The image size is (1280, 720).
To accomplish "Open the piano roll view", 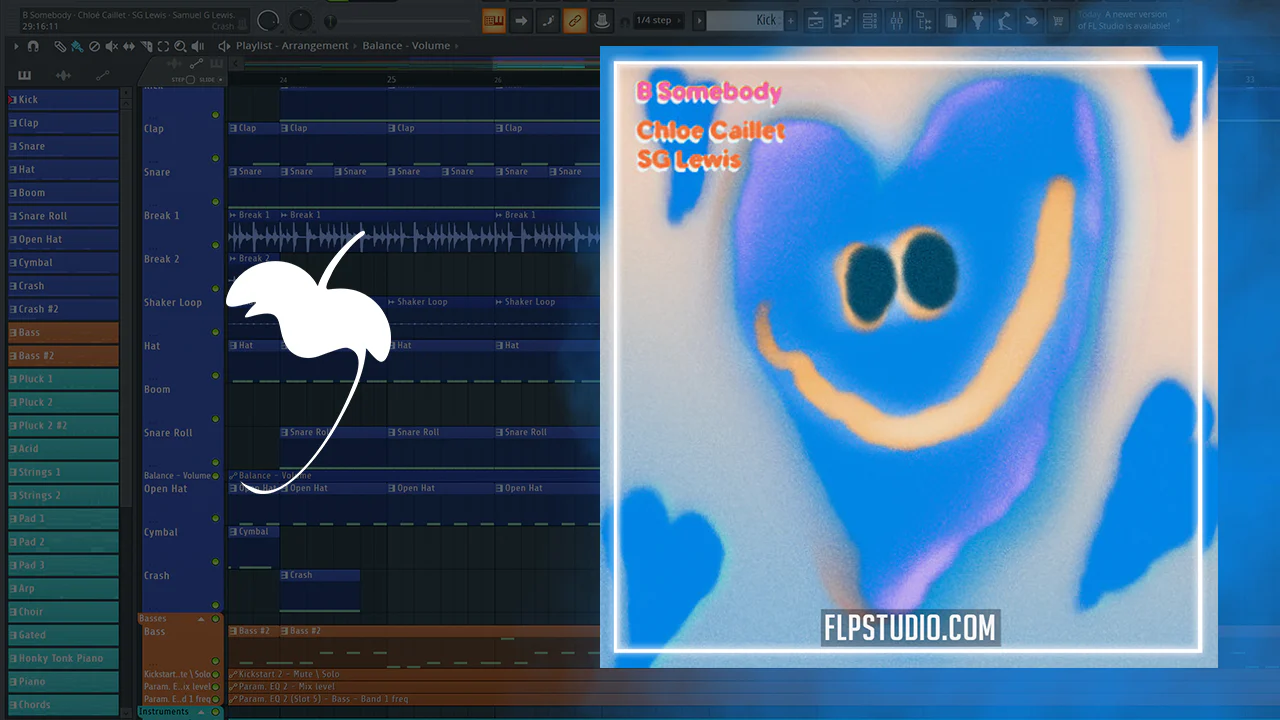I will (843, 20).
